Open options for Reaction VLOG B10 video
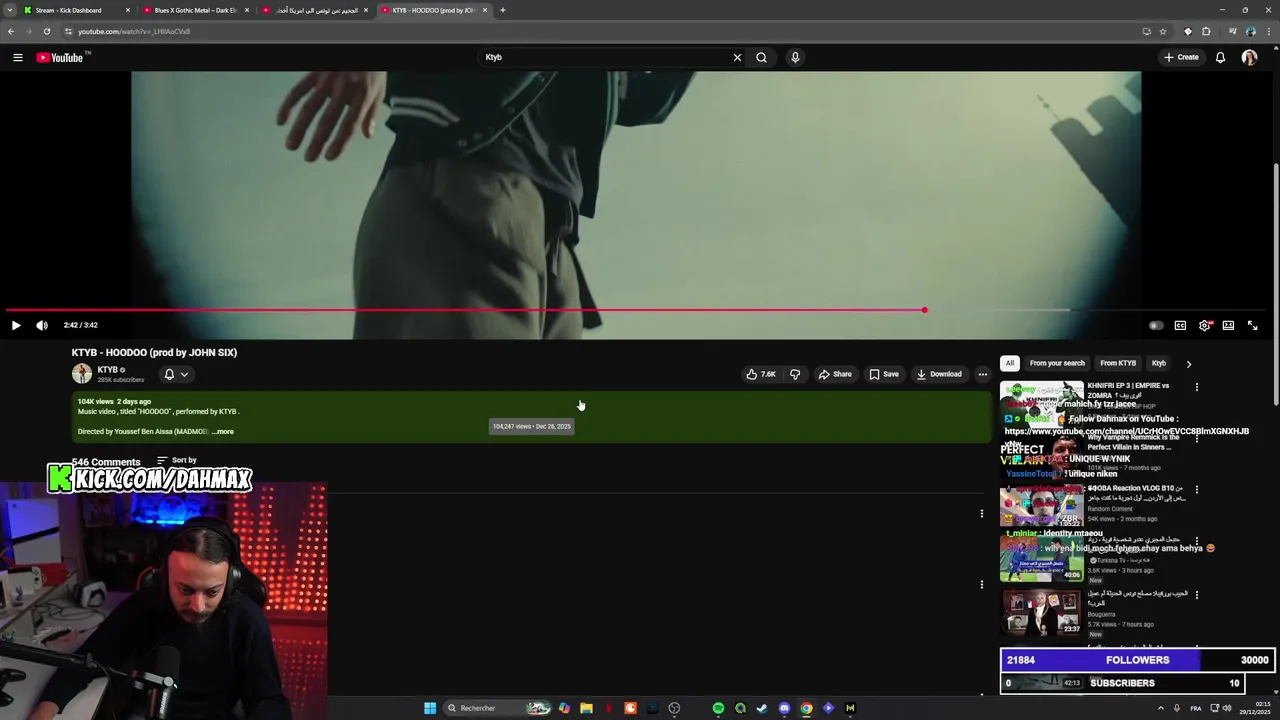 click(1197, 490)
